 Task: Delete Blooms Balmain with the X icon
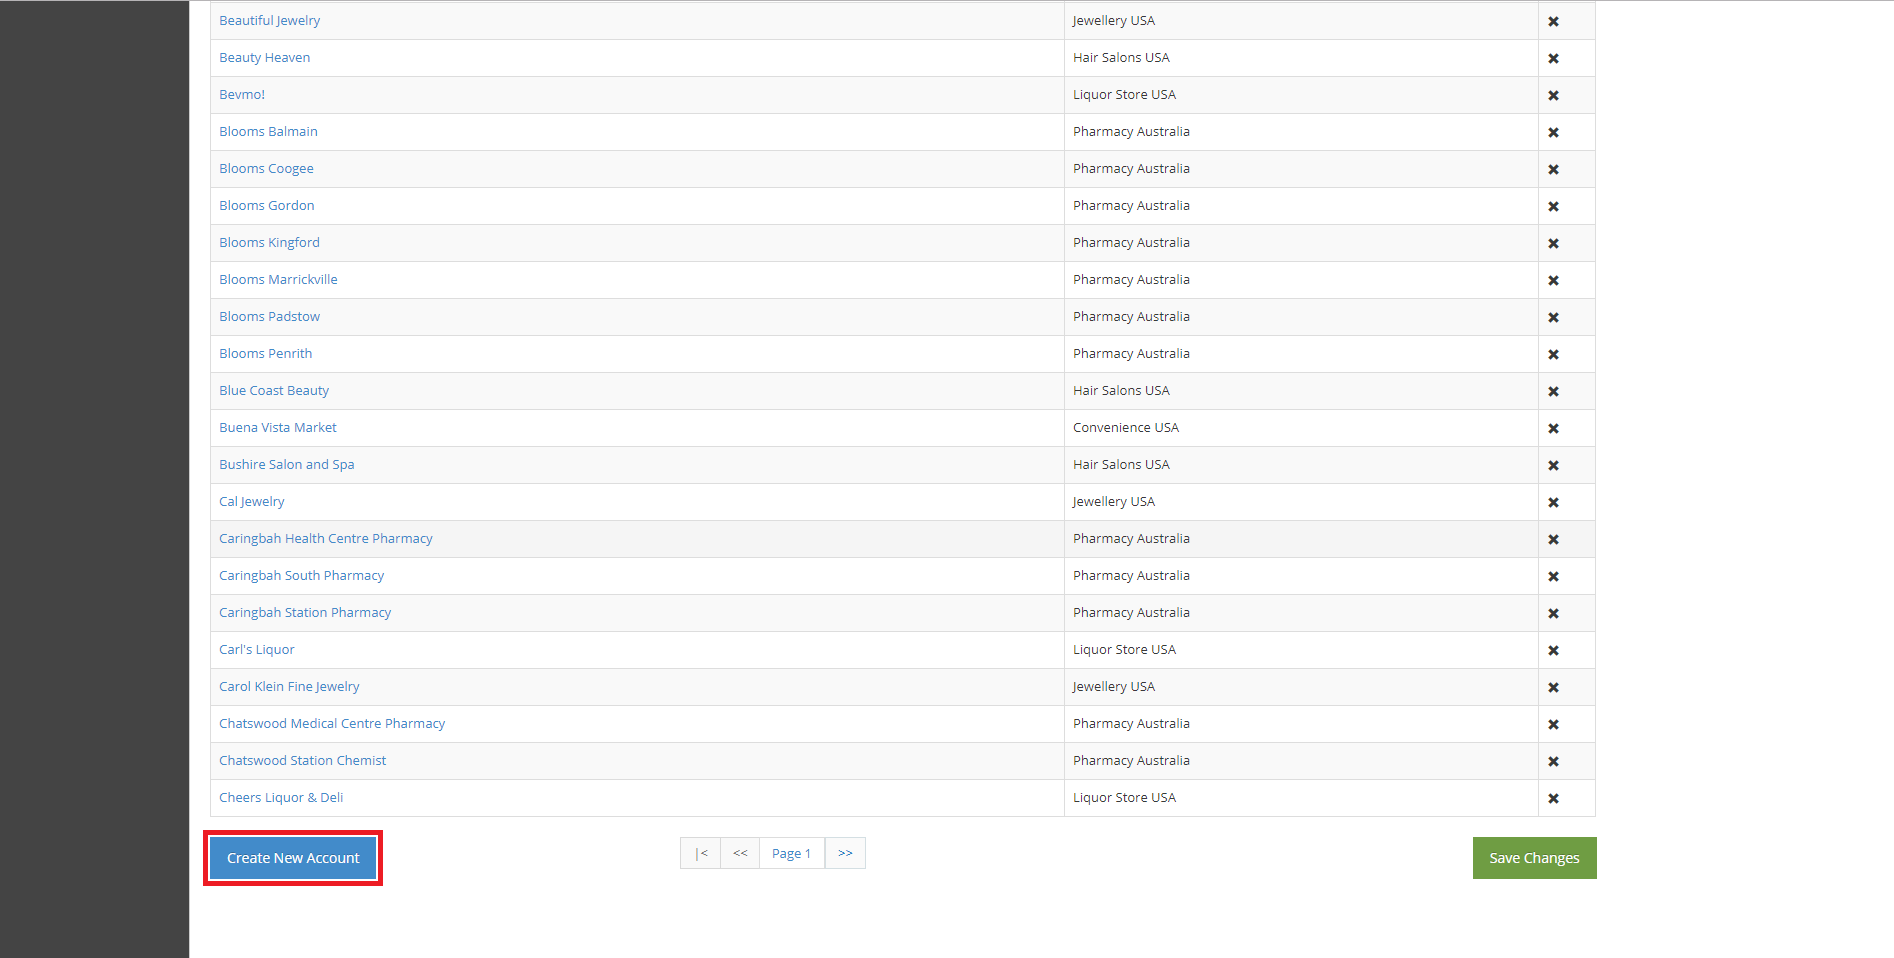(x=1553, y=132)
